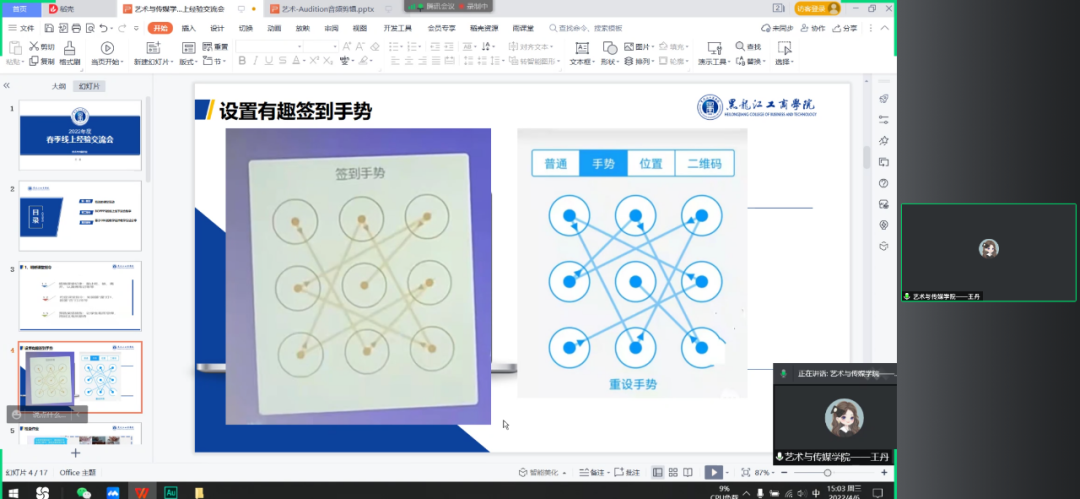This screenshot has width=1080, height=499.
Task: Open the Insert (插入) ribbon tab
Action: pos(189,28)
